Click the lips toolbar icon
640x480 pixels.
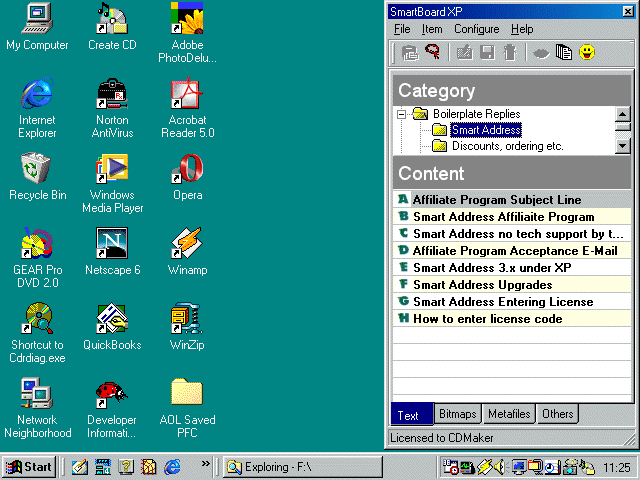(541, 53)
